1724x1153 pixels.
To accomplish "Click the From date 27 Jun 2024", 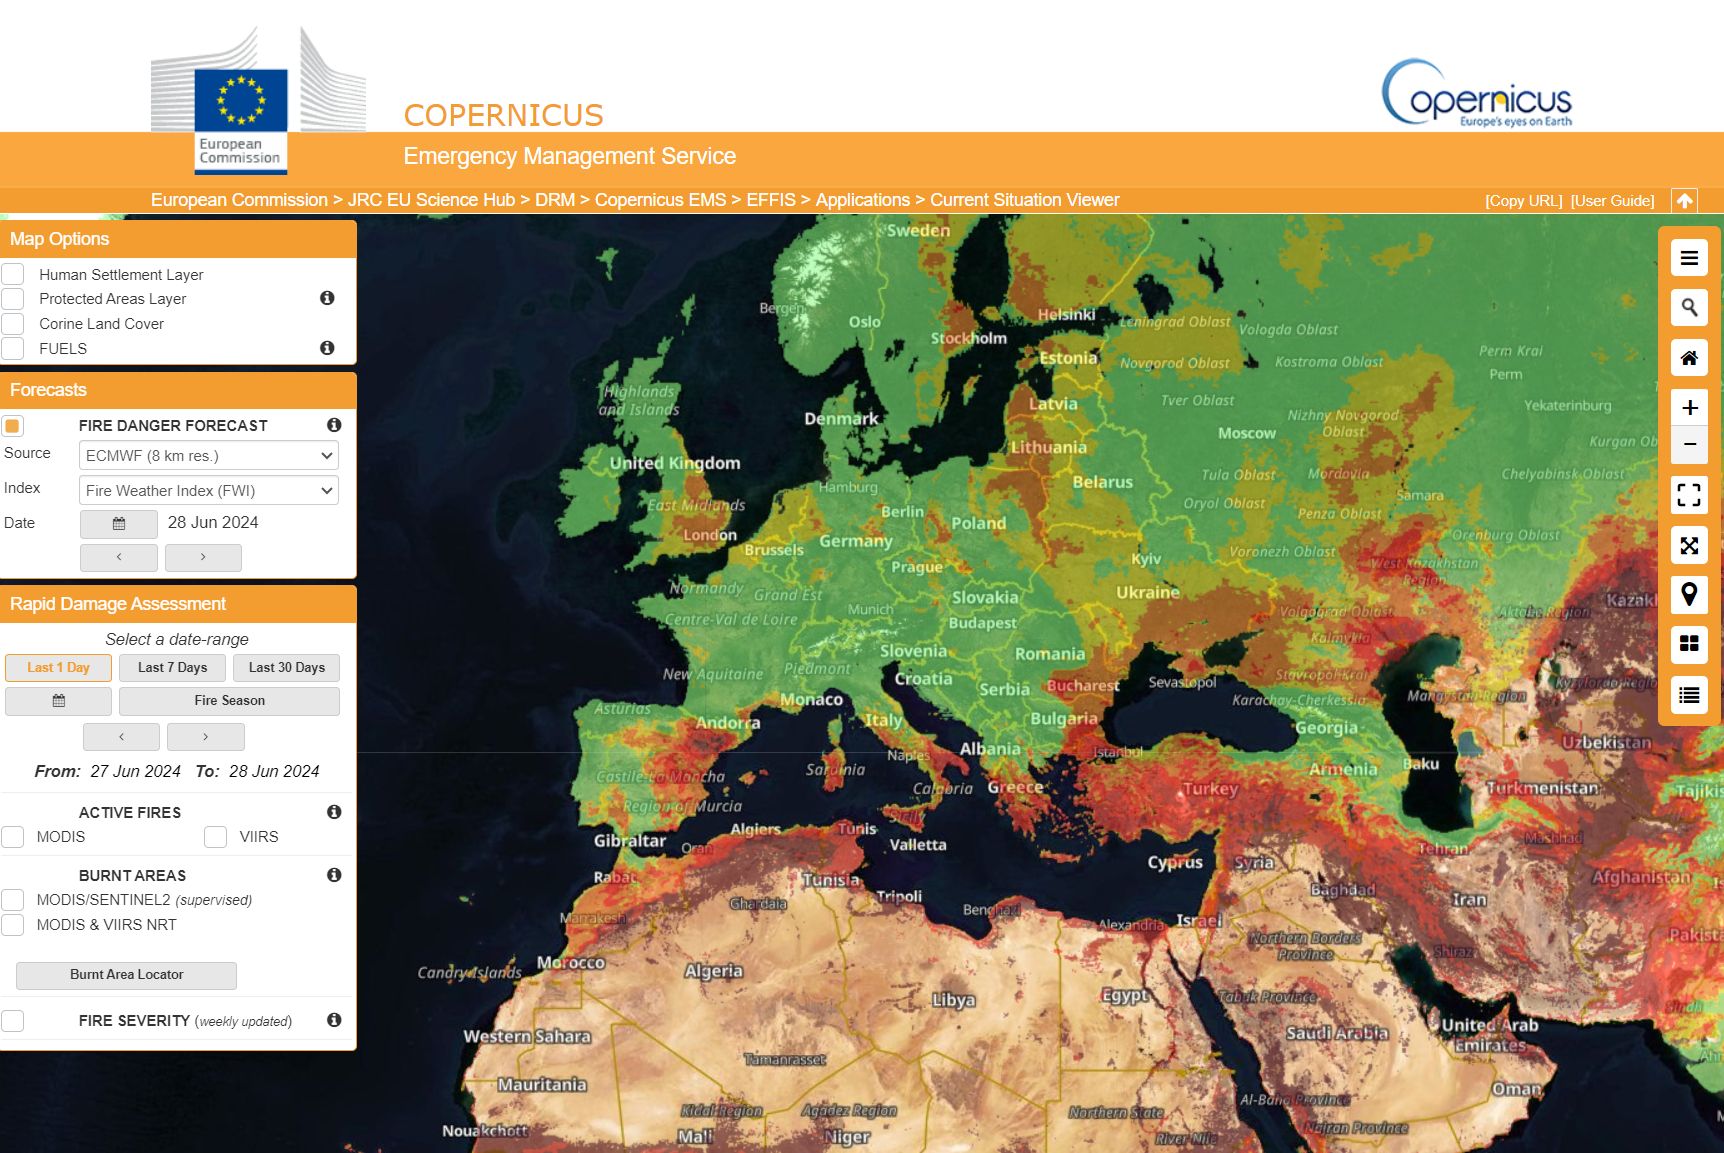I will click(x=136, y=772).
